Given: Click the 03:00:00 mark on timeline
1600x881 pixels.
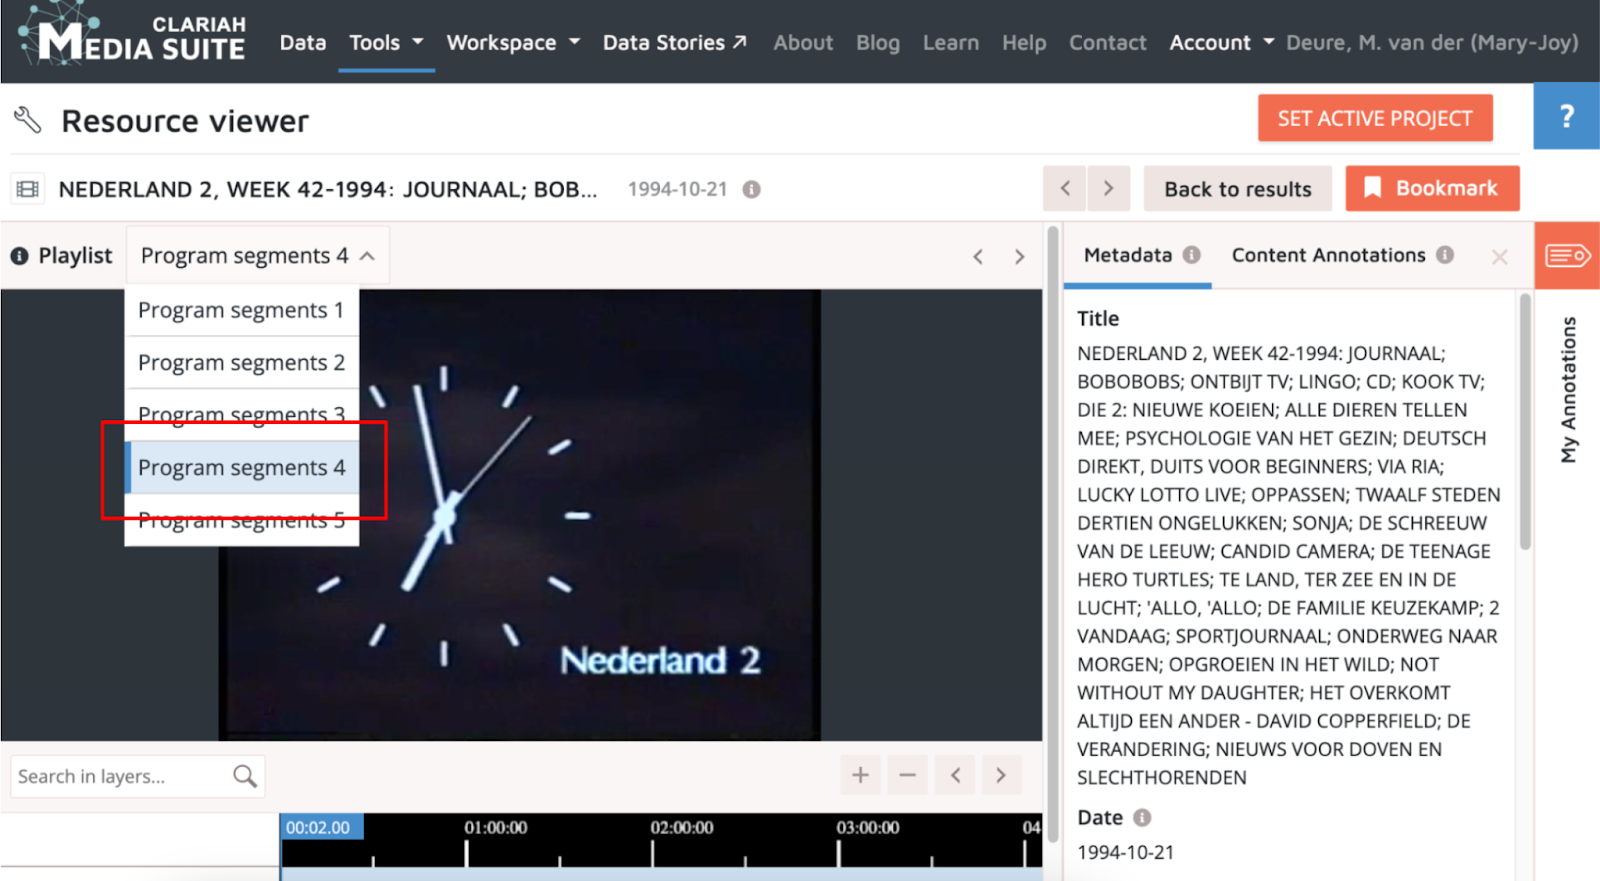Looking at the screenshot, I should 868,828.
